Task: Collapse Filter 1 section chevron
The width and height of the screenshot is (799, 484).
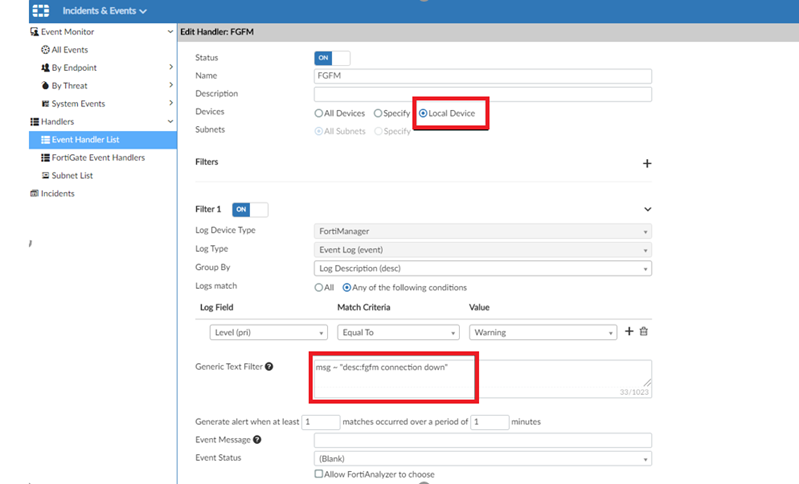Action: coord(647,209)
